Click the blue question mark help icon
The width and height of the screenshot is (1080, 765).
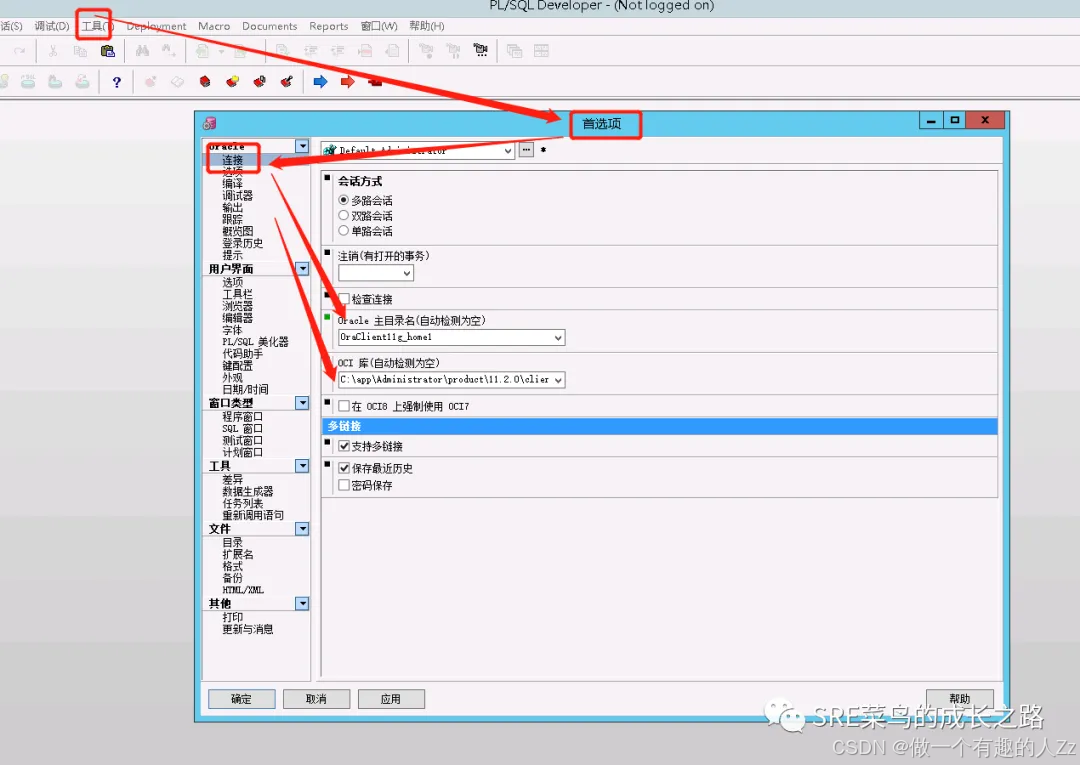coord(116,82)
